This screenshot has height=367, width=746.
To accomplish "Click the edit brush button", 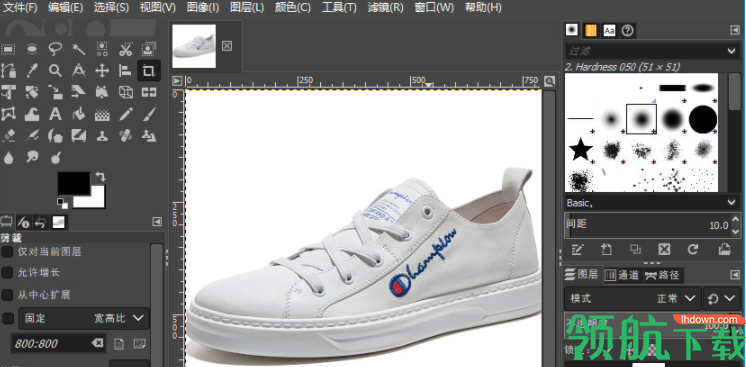I will click(x=577, y=249).
